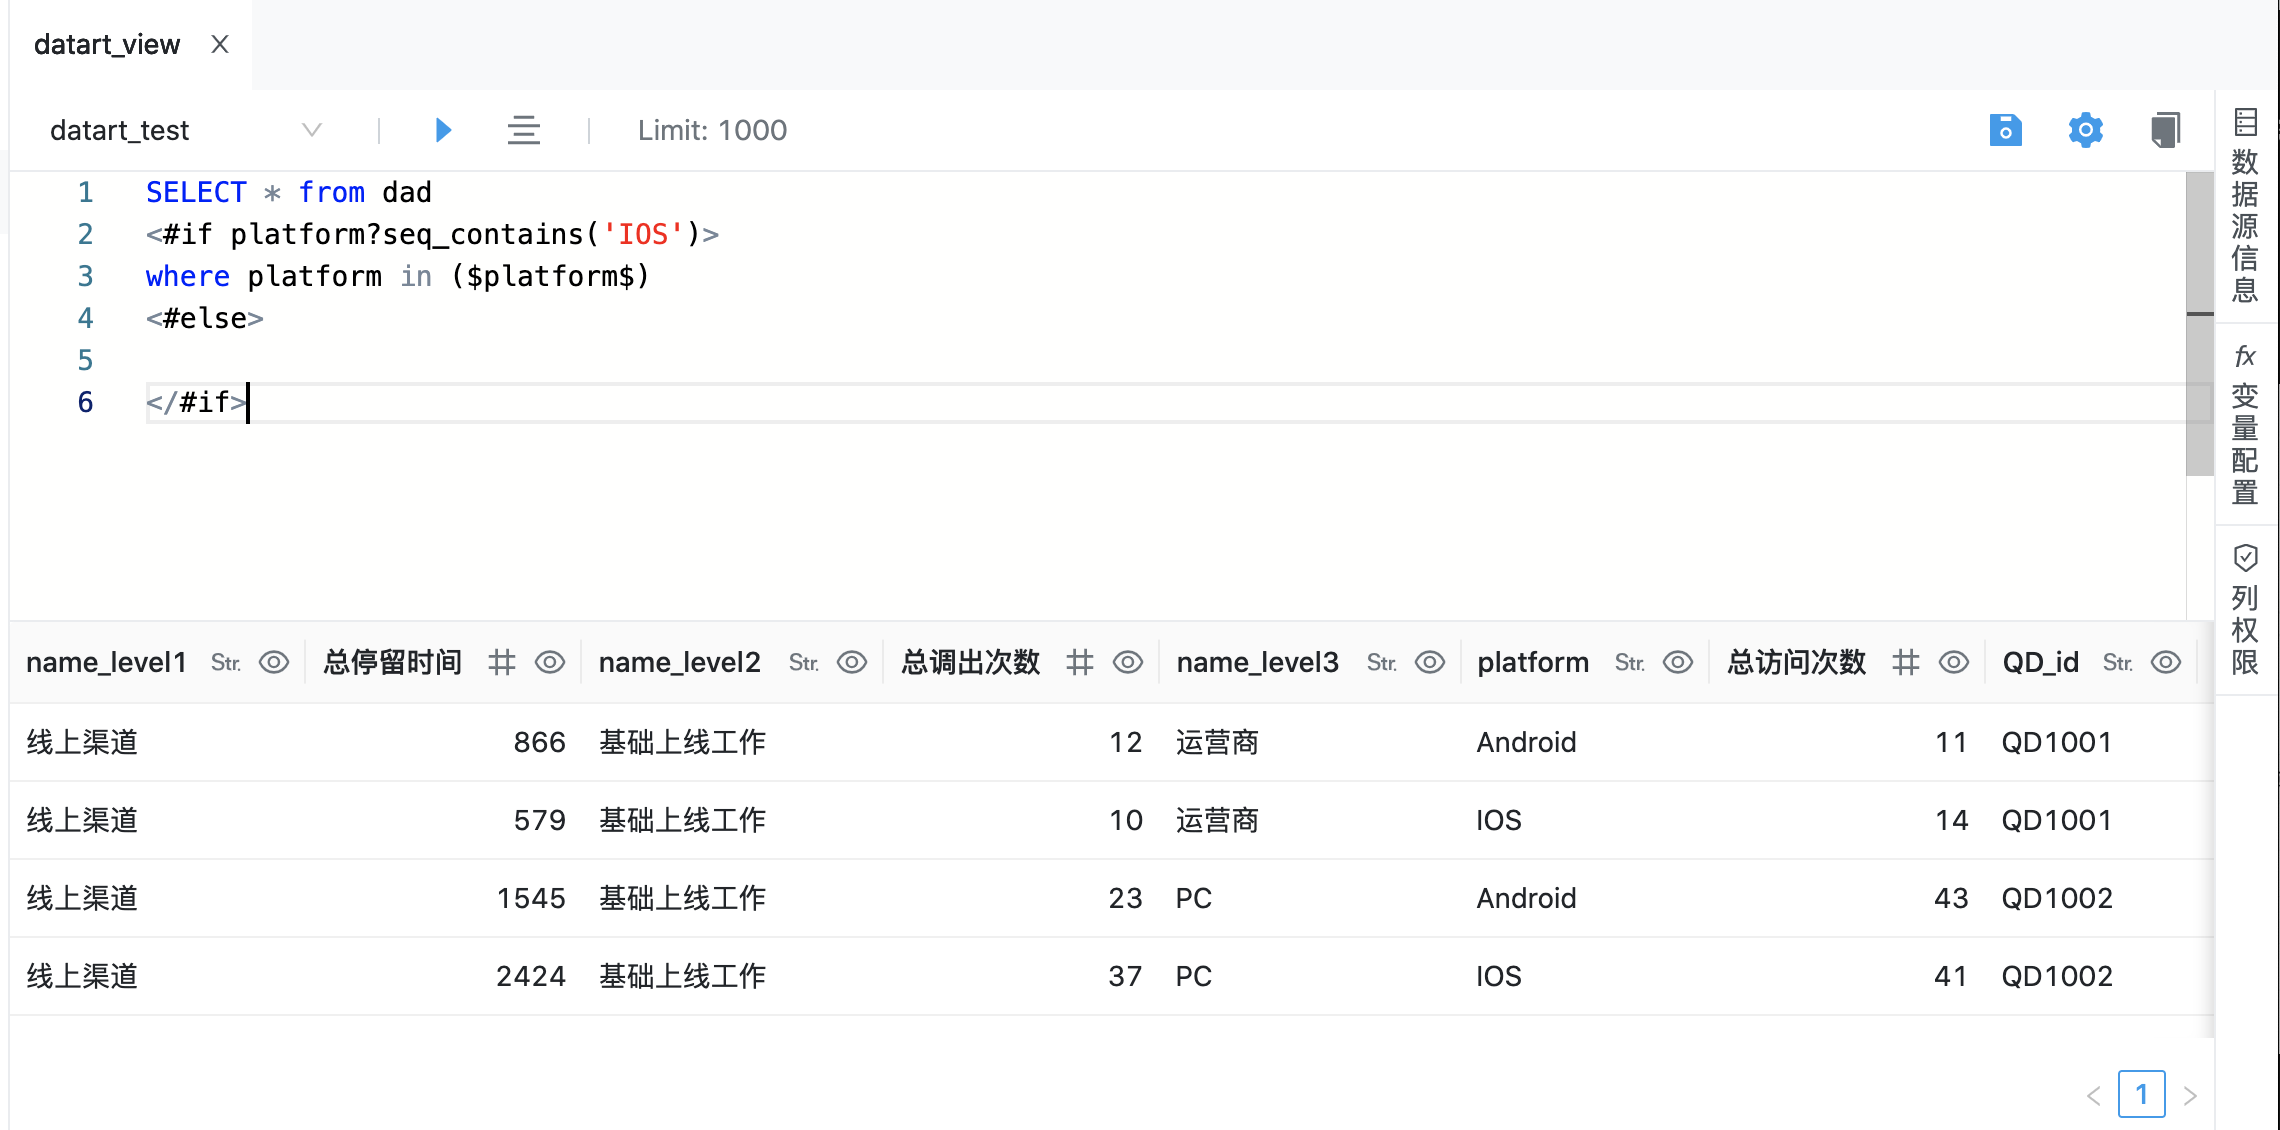Viewport: 2280px width, 1130px height.
Task: Change type icon of 总停留时间 column
Action: [x=502, y=662]
